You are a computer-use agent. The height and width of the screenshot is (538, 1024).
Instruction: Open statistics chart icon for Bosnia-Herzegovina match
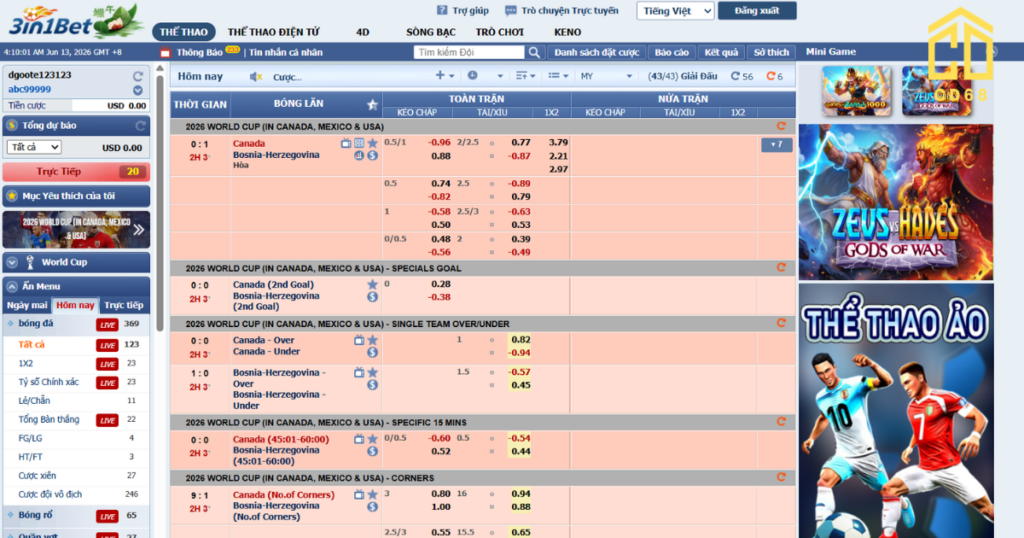(x=359, y=155)
